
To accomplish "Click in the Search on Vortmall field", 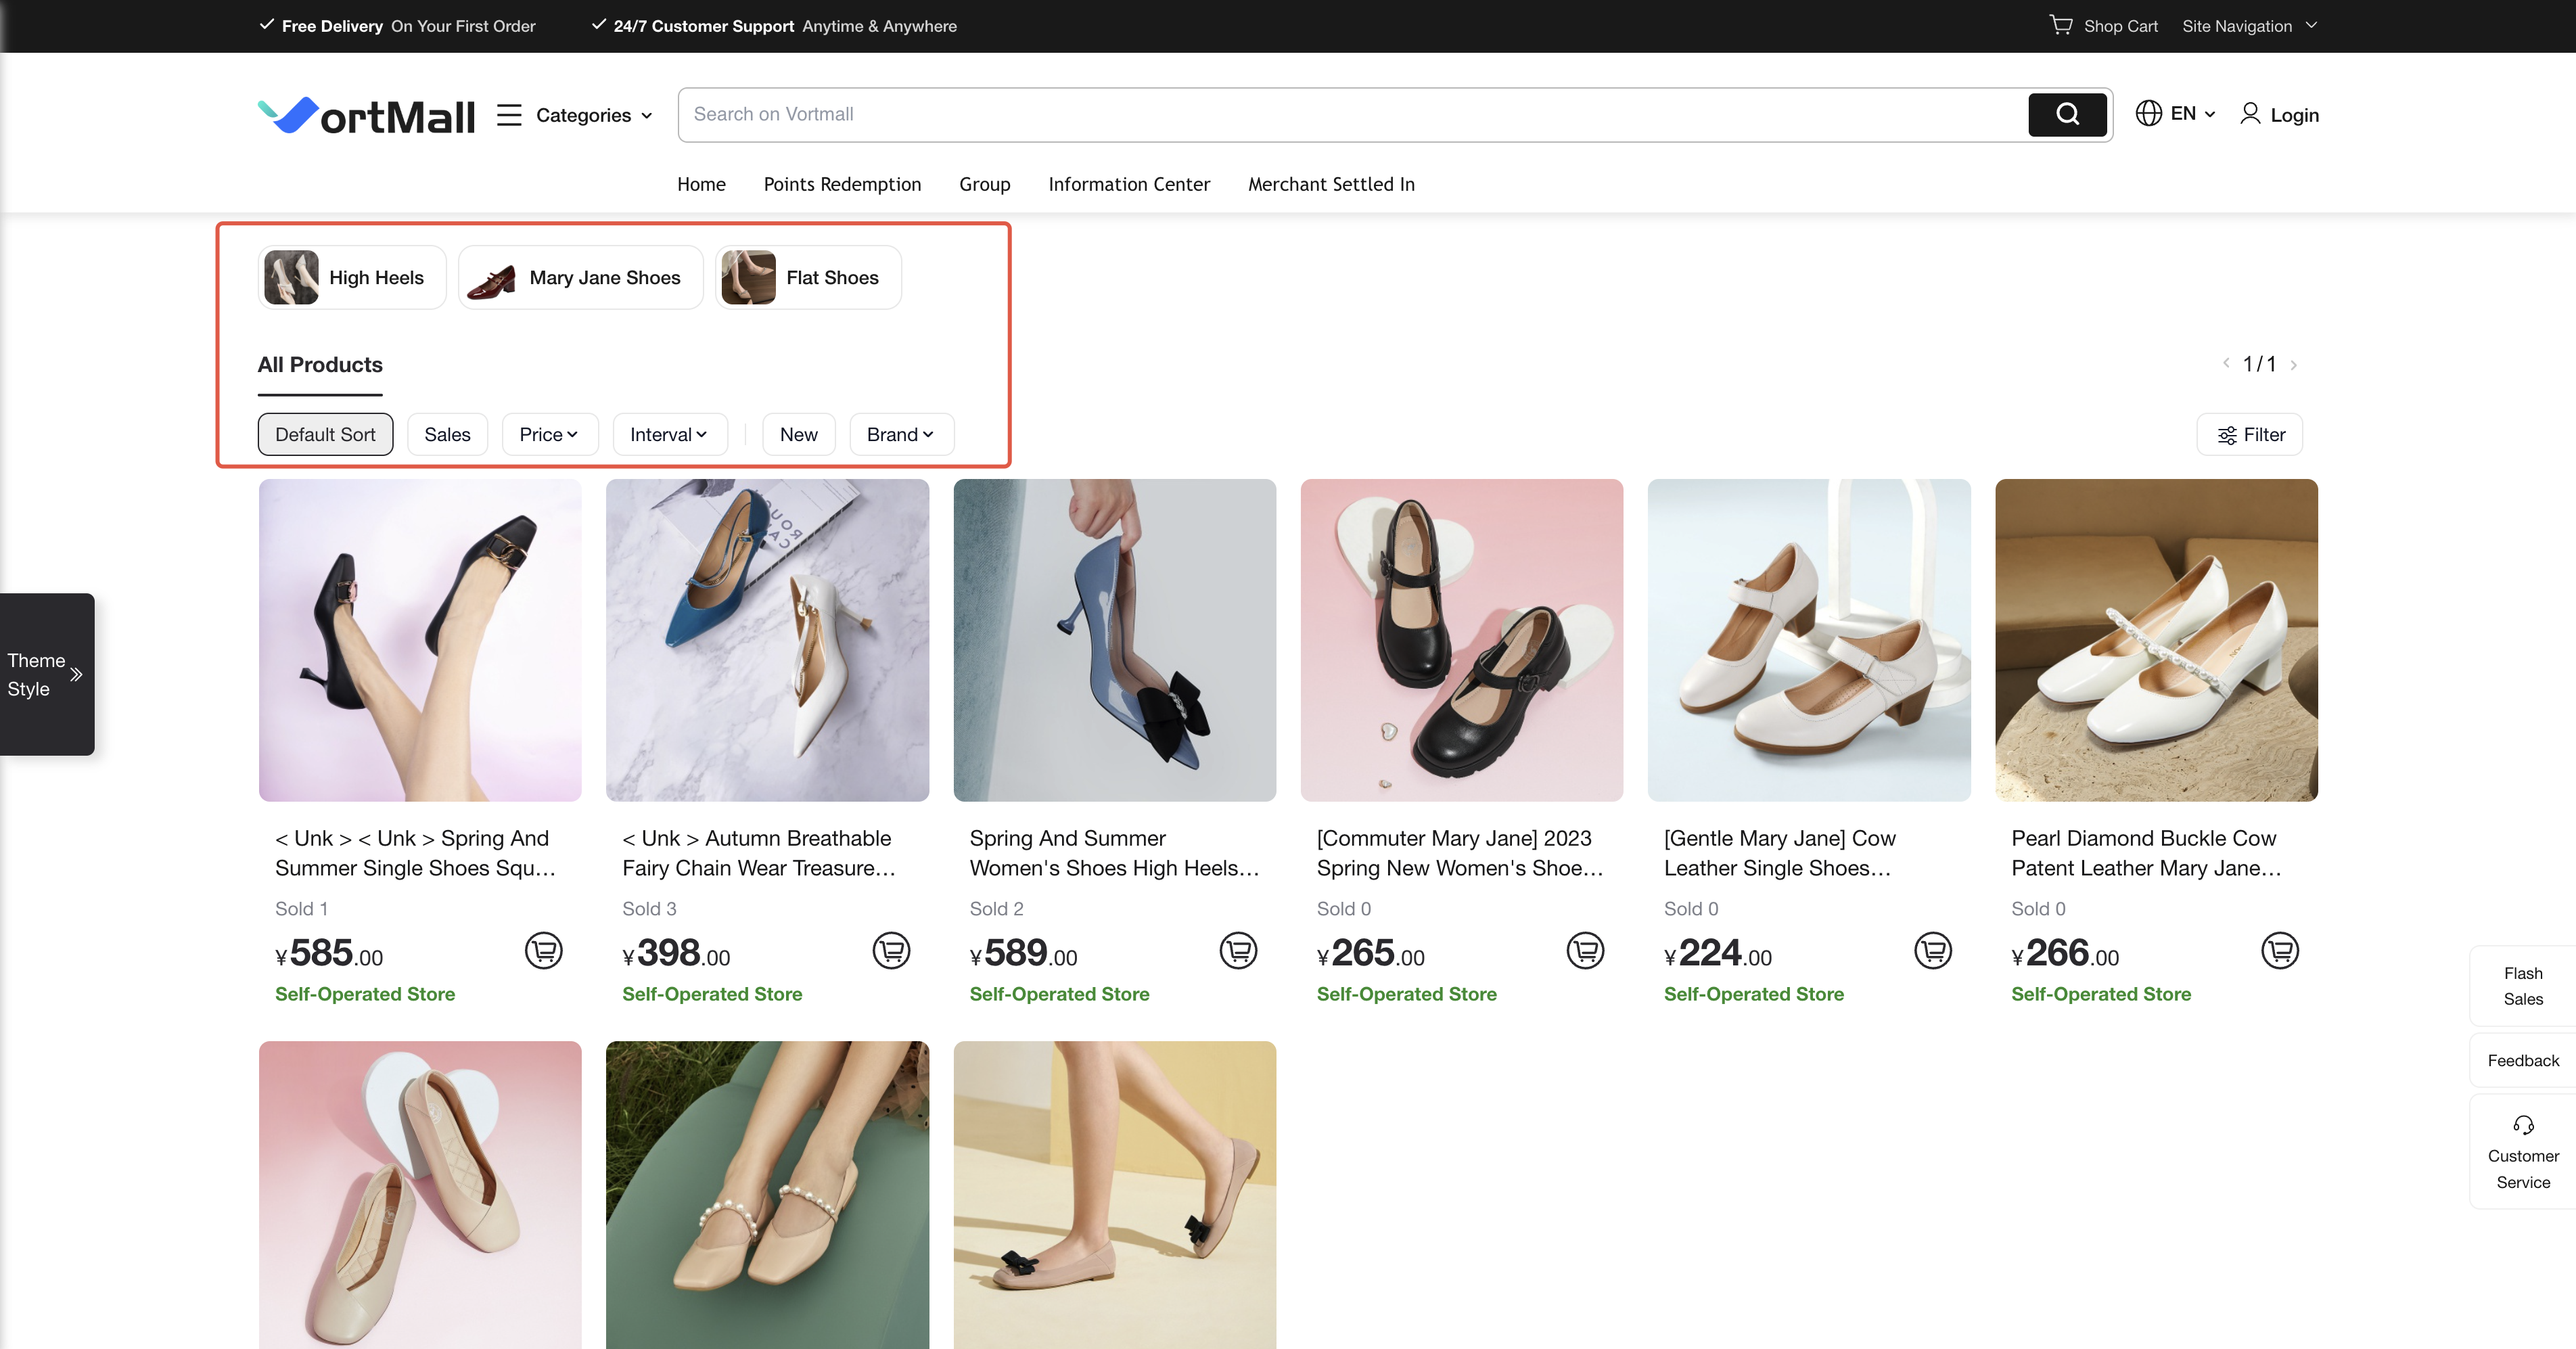I will click(1350, 114).
